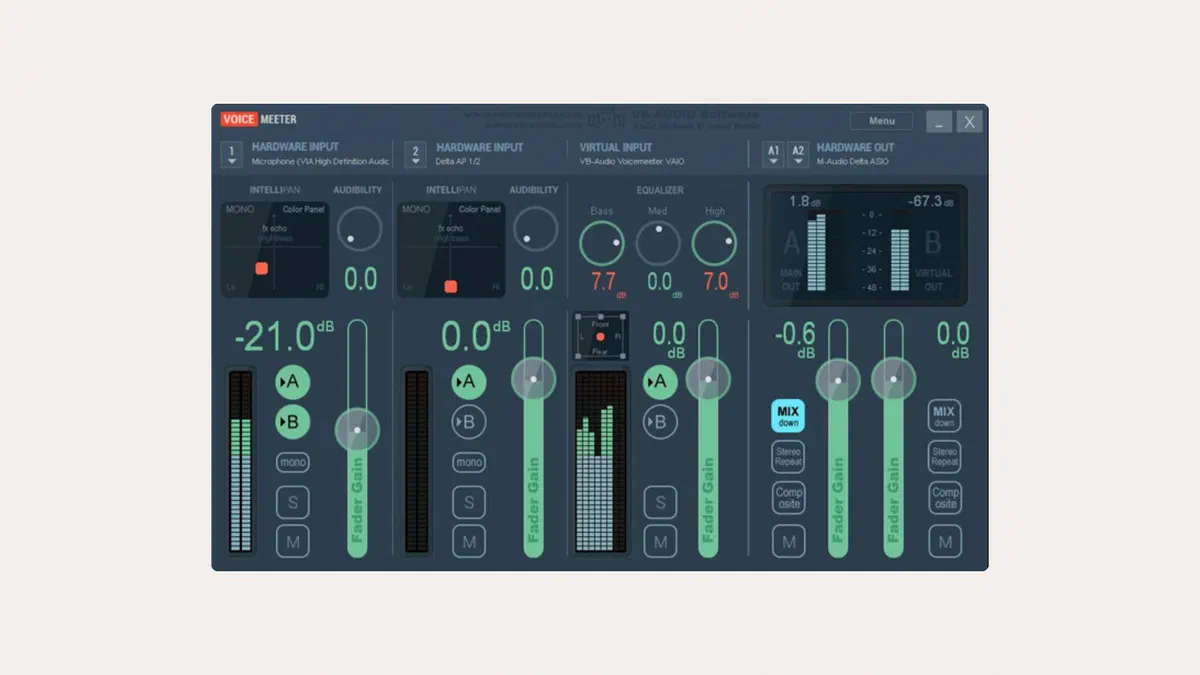Open the Menu button
Screen dimensions: 1200x675
tap(881, 121)
